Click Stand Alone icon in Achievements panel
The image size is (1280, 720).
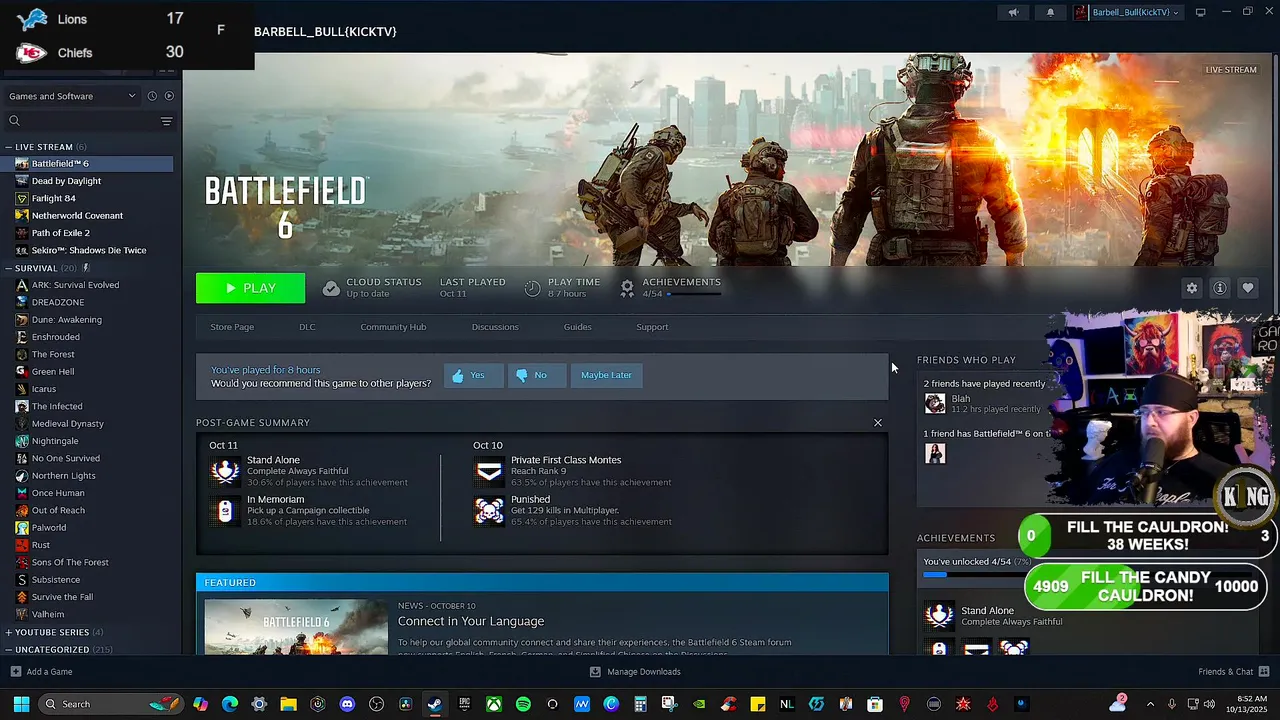coord(939,615)
